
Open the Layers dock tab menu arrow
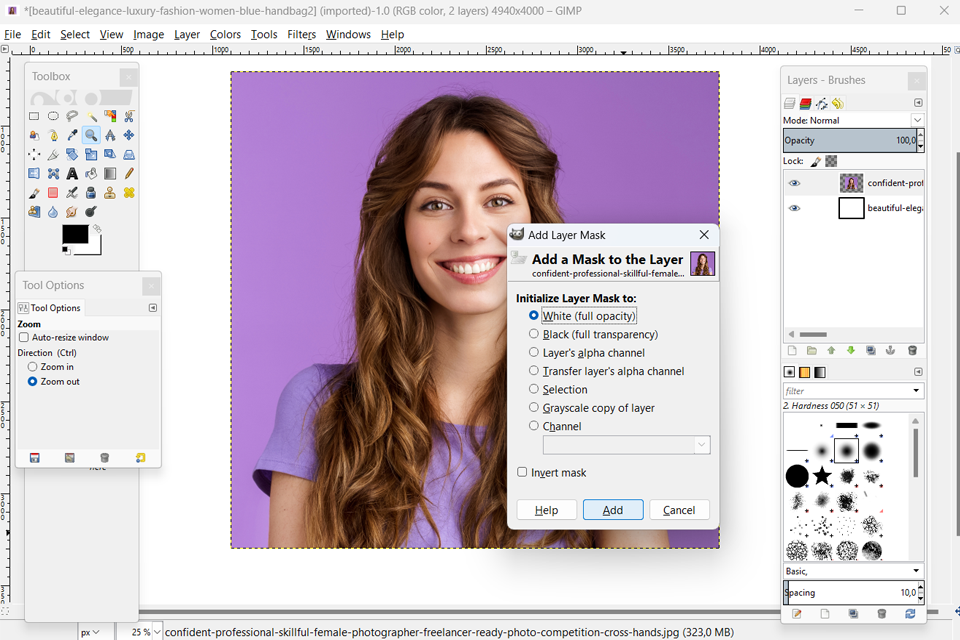coord(918,103)
